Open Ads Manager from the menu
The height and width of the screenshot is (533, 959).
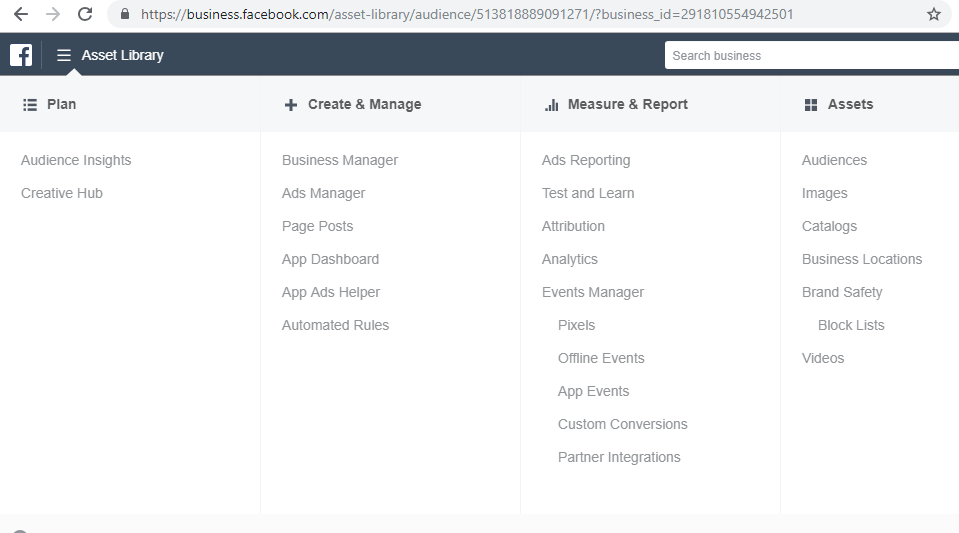[323, 193]
